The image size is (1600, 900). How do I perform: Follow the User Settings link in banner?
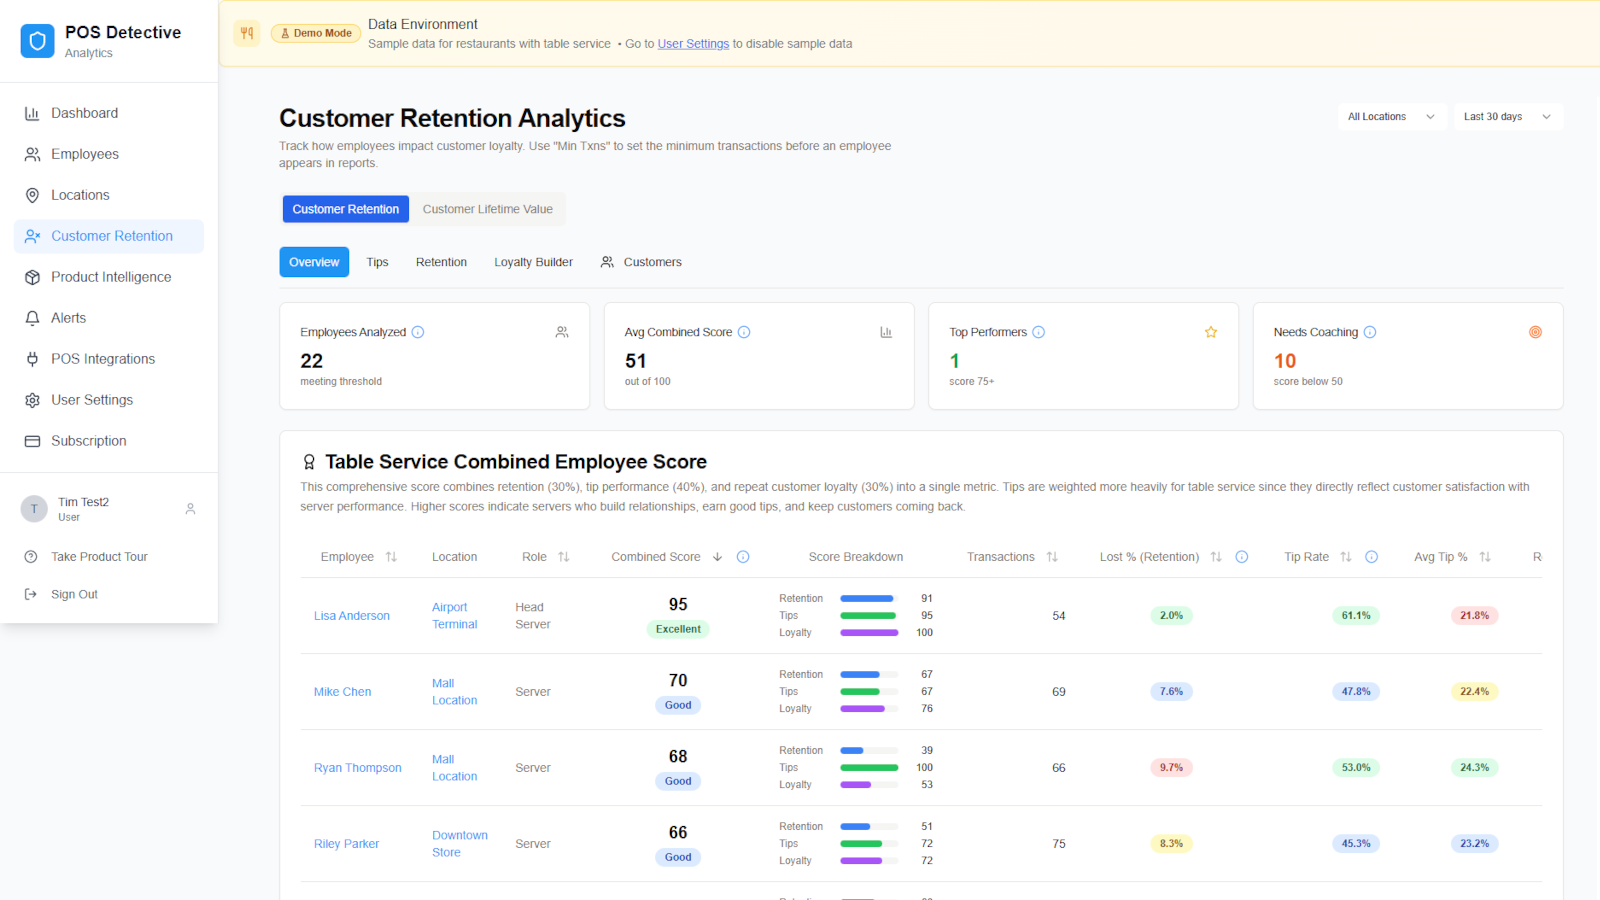pyautogui.click(x=693, y=44)
